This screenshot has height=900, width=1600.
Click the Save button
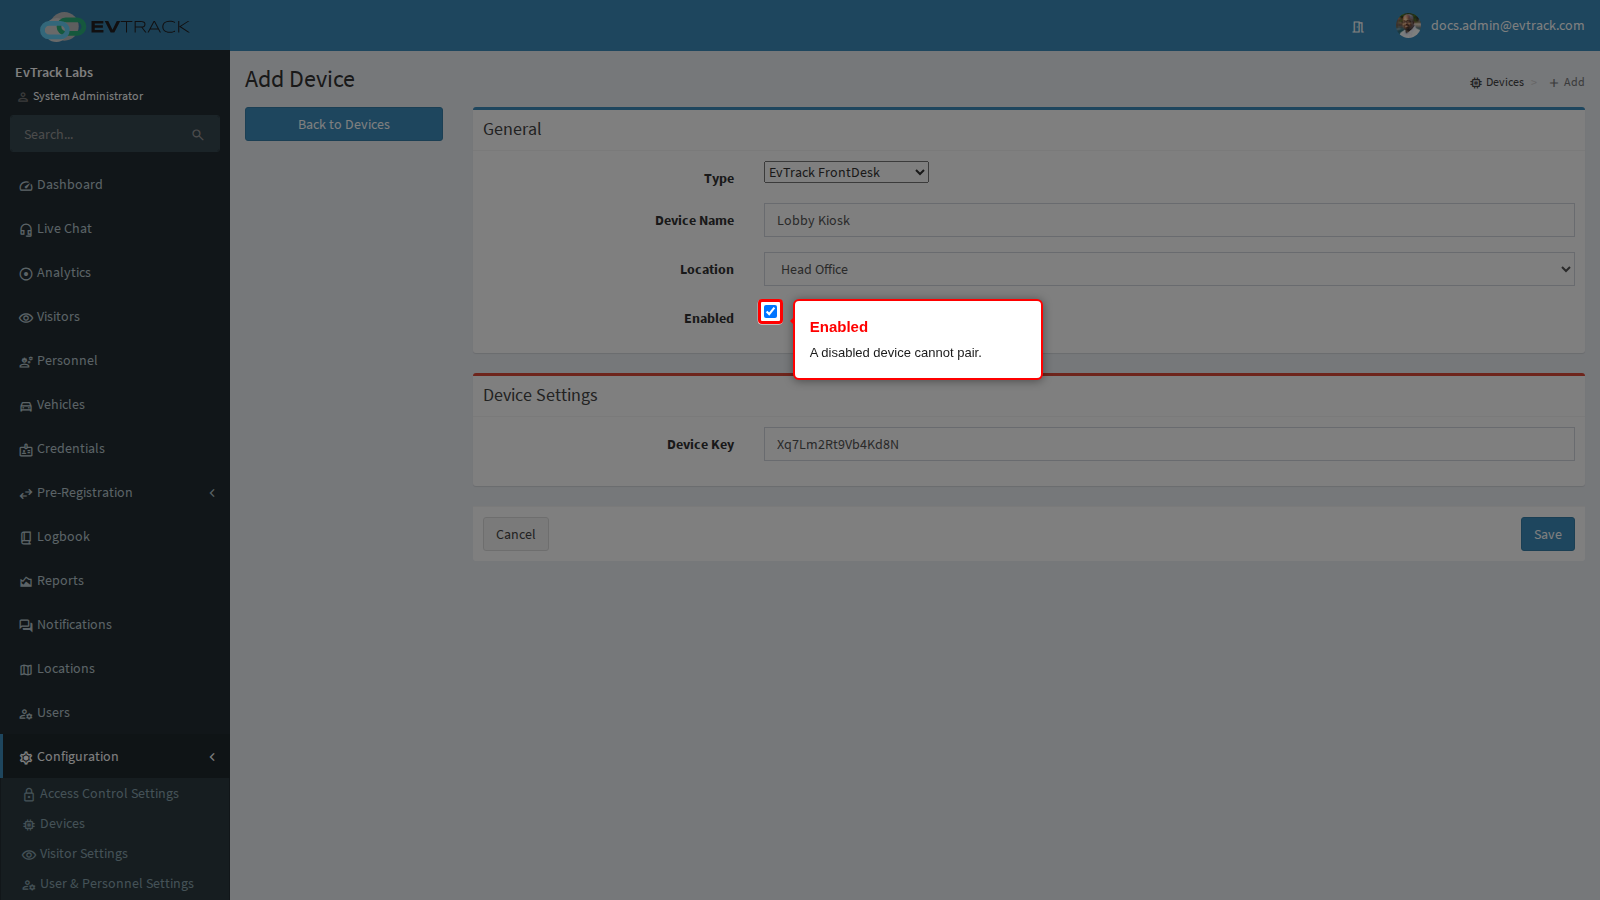click(x=1547, y=534)
